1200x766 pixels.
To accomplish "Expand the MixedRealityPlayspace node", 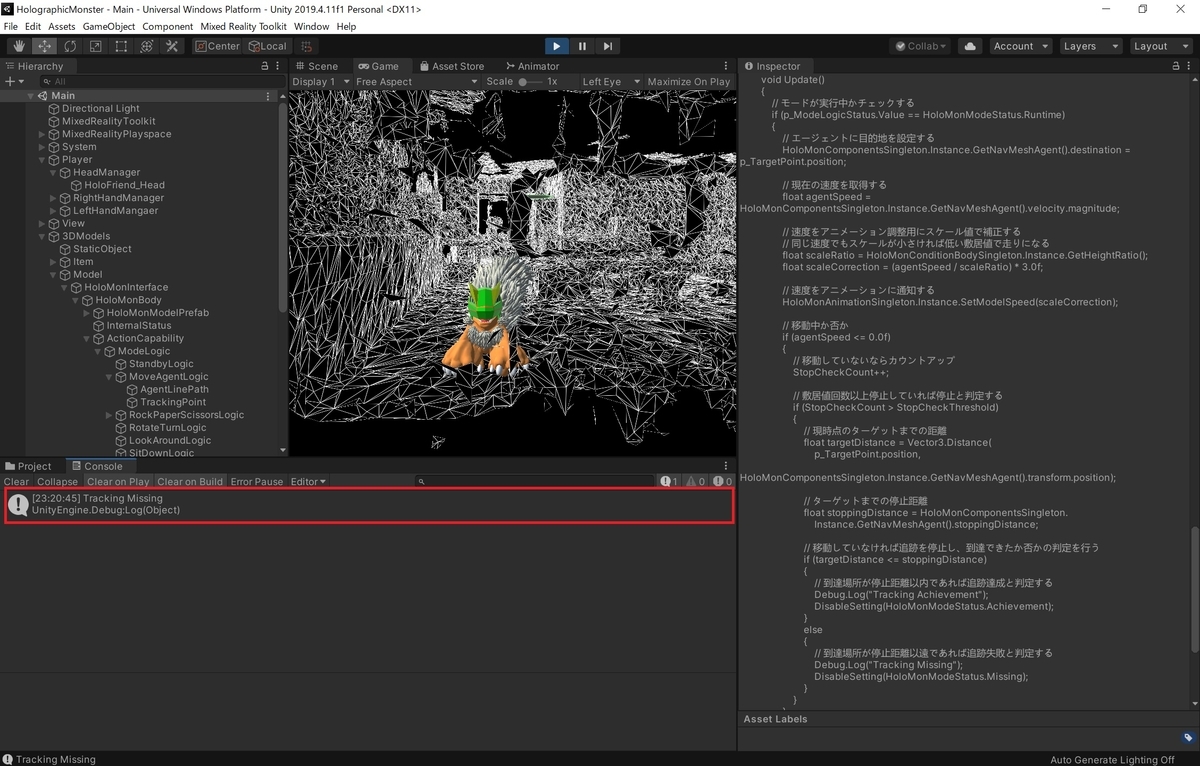I will (x=42, y=134).
